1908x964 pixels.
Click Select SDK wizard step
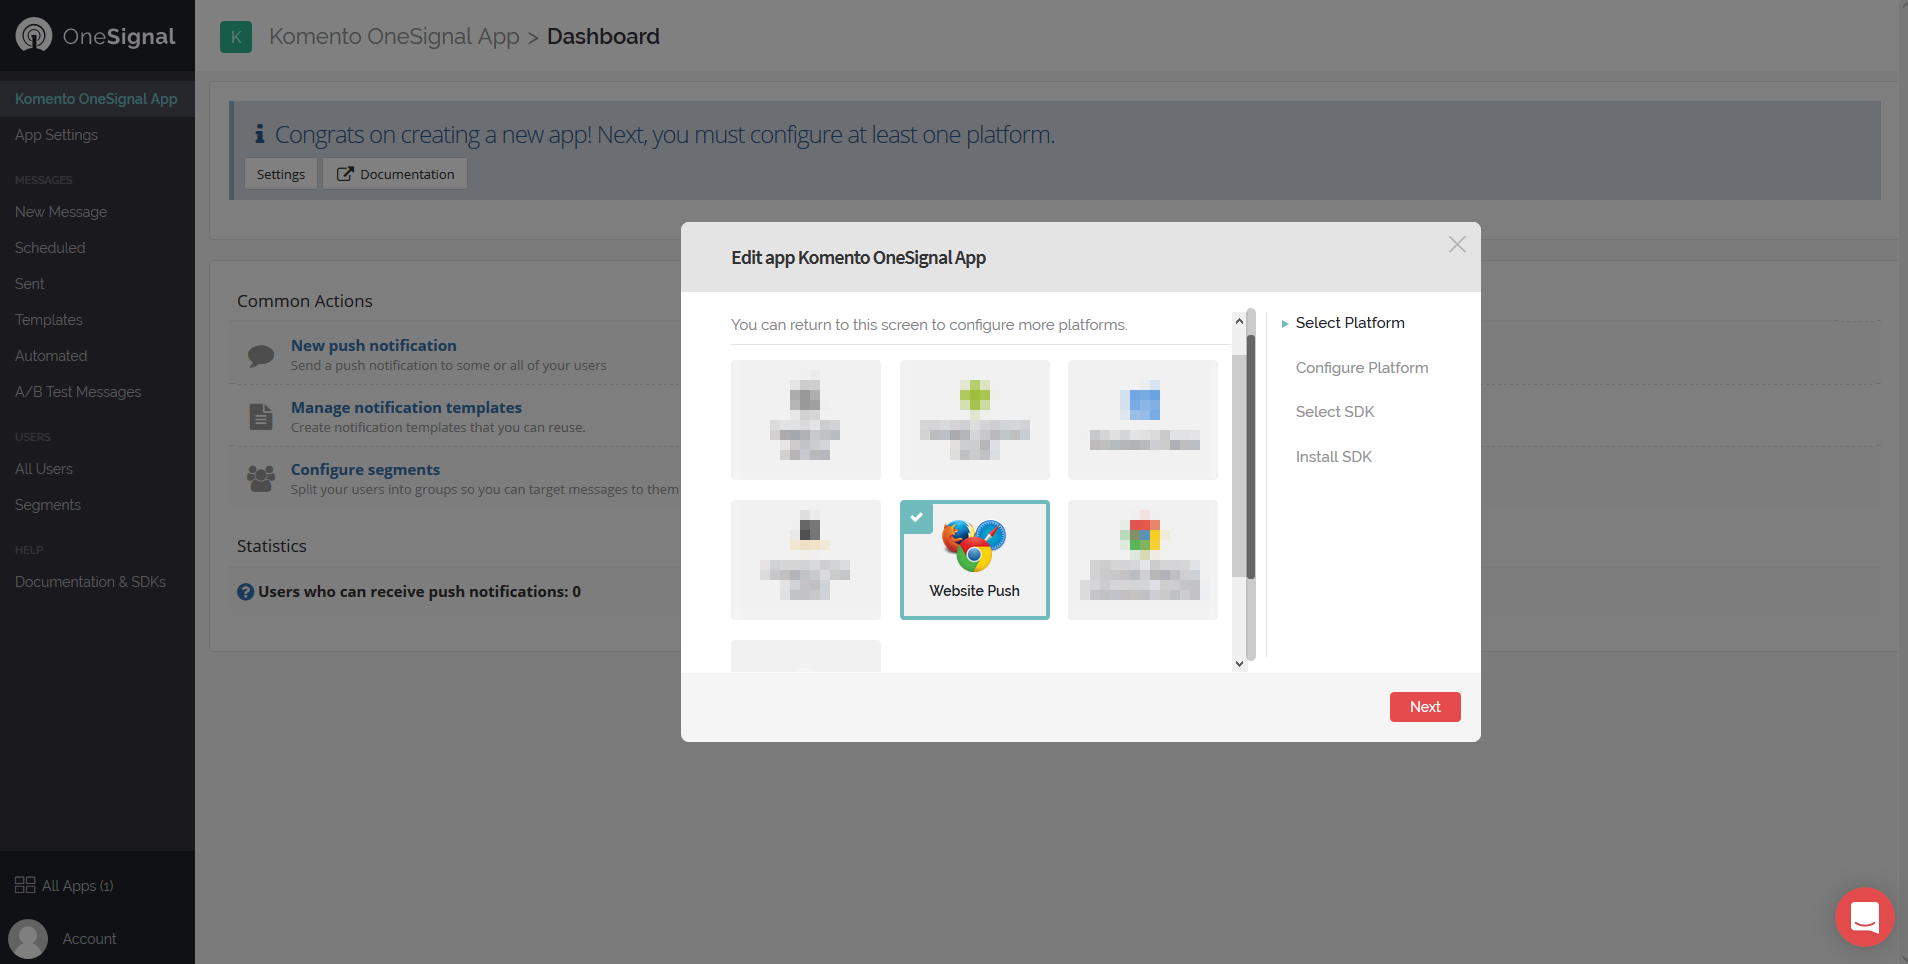pyautogui.click(x=1335, y=412)
